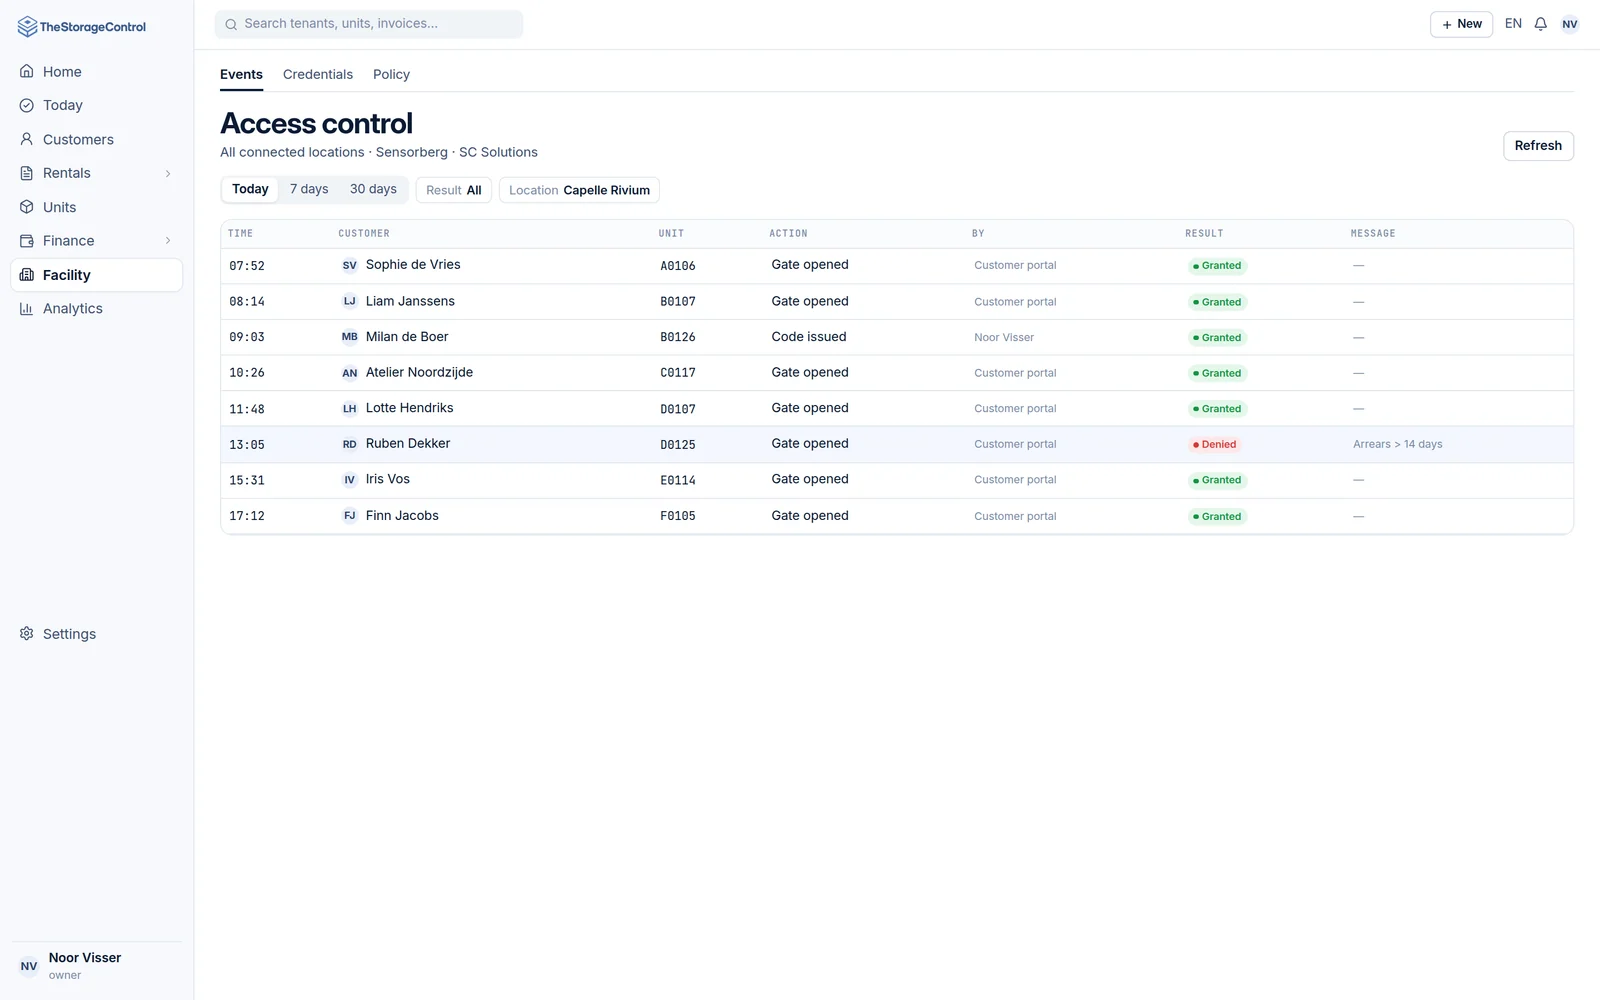Screen dimensions: 1600x1000
Task: Select the 30 days time range
Action: click(373, 189)
